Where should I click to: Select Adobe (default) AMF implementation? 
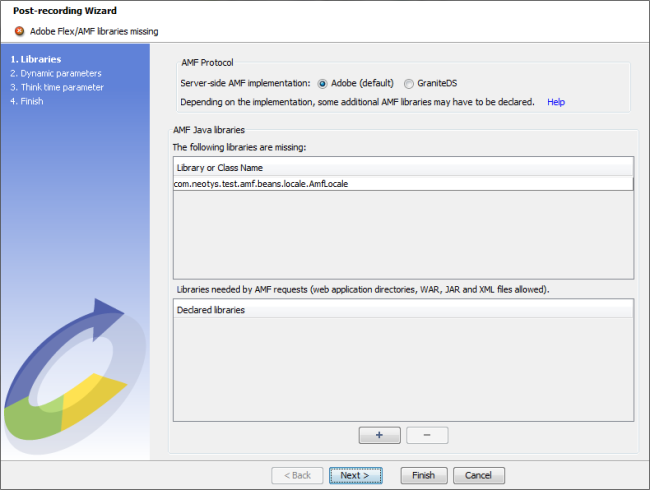point(323,84)
